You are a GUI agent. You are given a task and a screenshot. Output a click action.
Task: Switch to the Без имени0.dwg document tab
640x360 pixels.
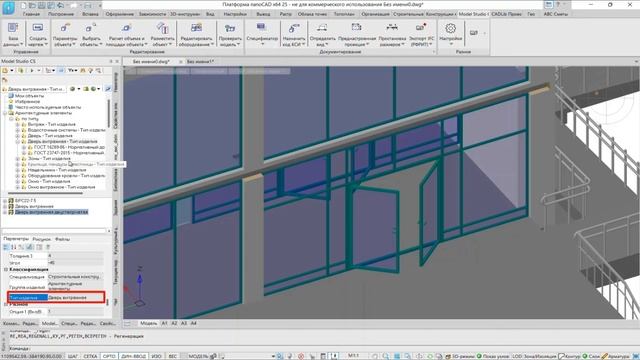pos(151,62)
